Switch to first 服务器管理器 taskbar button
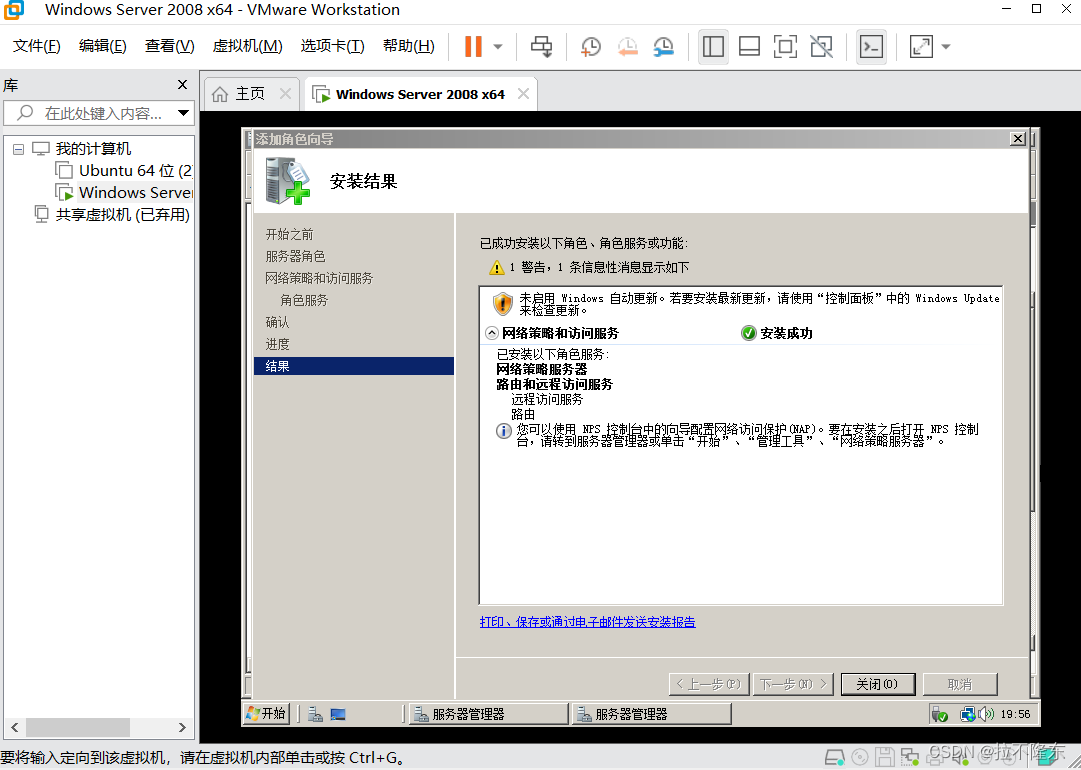The width and height of the screenshot is (1081, 770). point(489,714)
